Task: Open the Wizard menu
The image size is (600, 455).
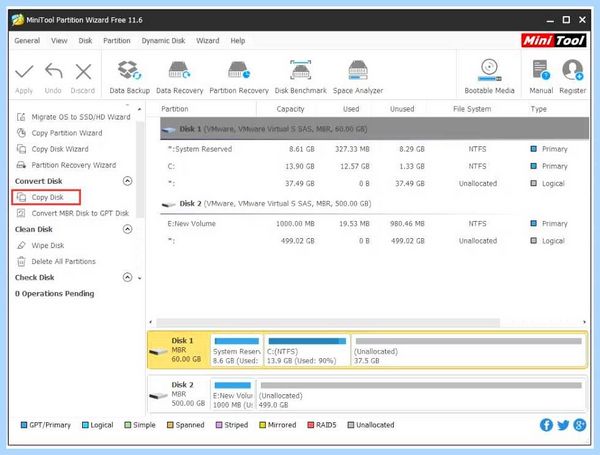Action: (208, 41)
